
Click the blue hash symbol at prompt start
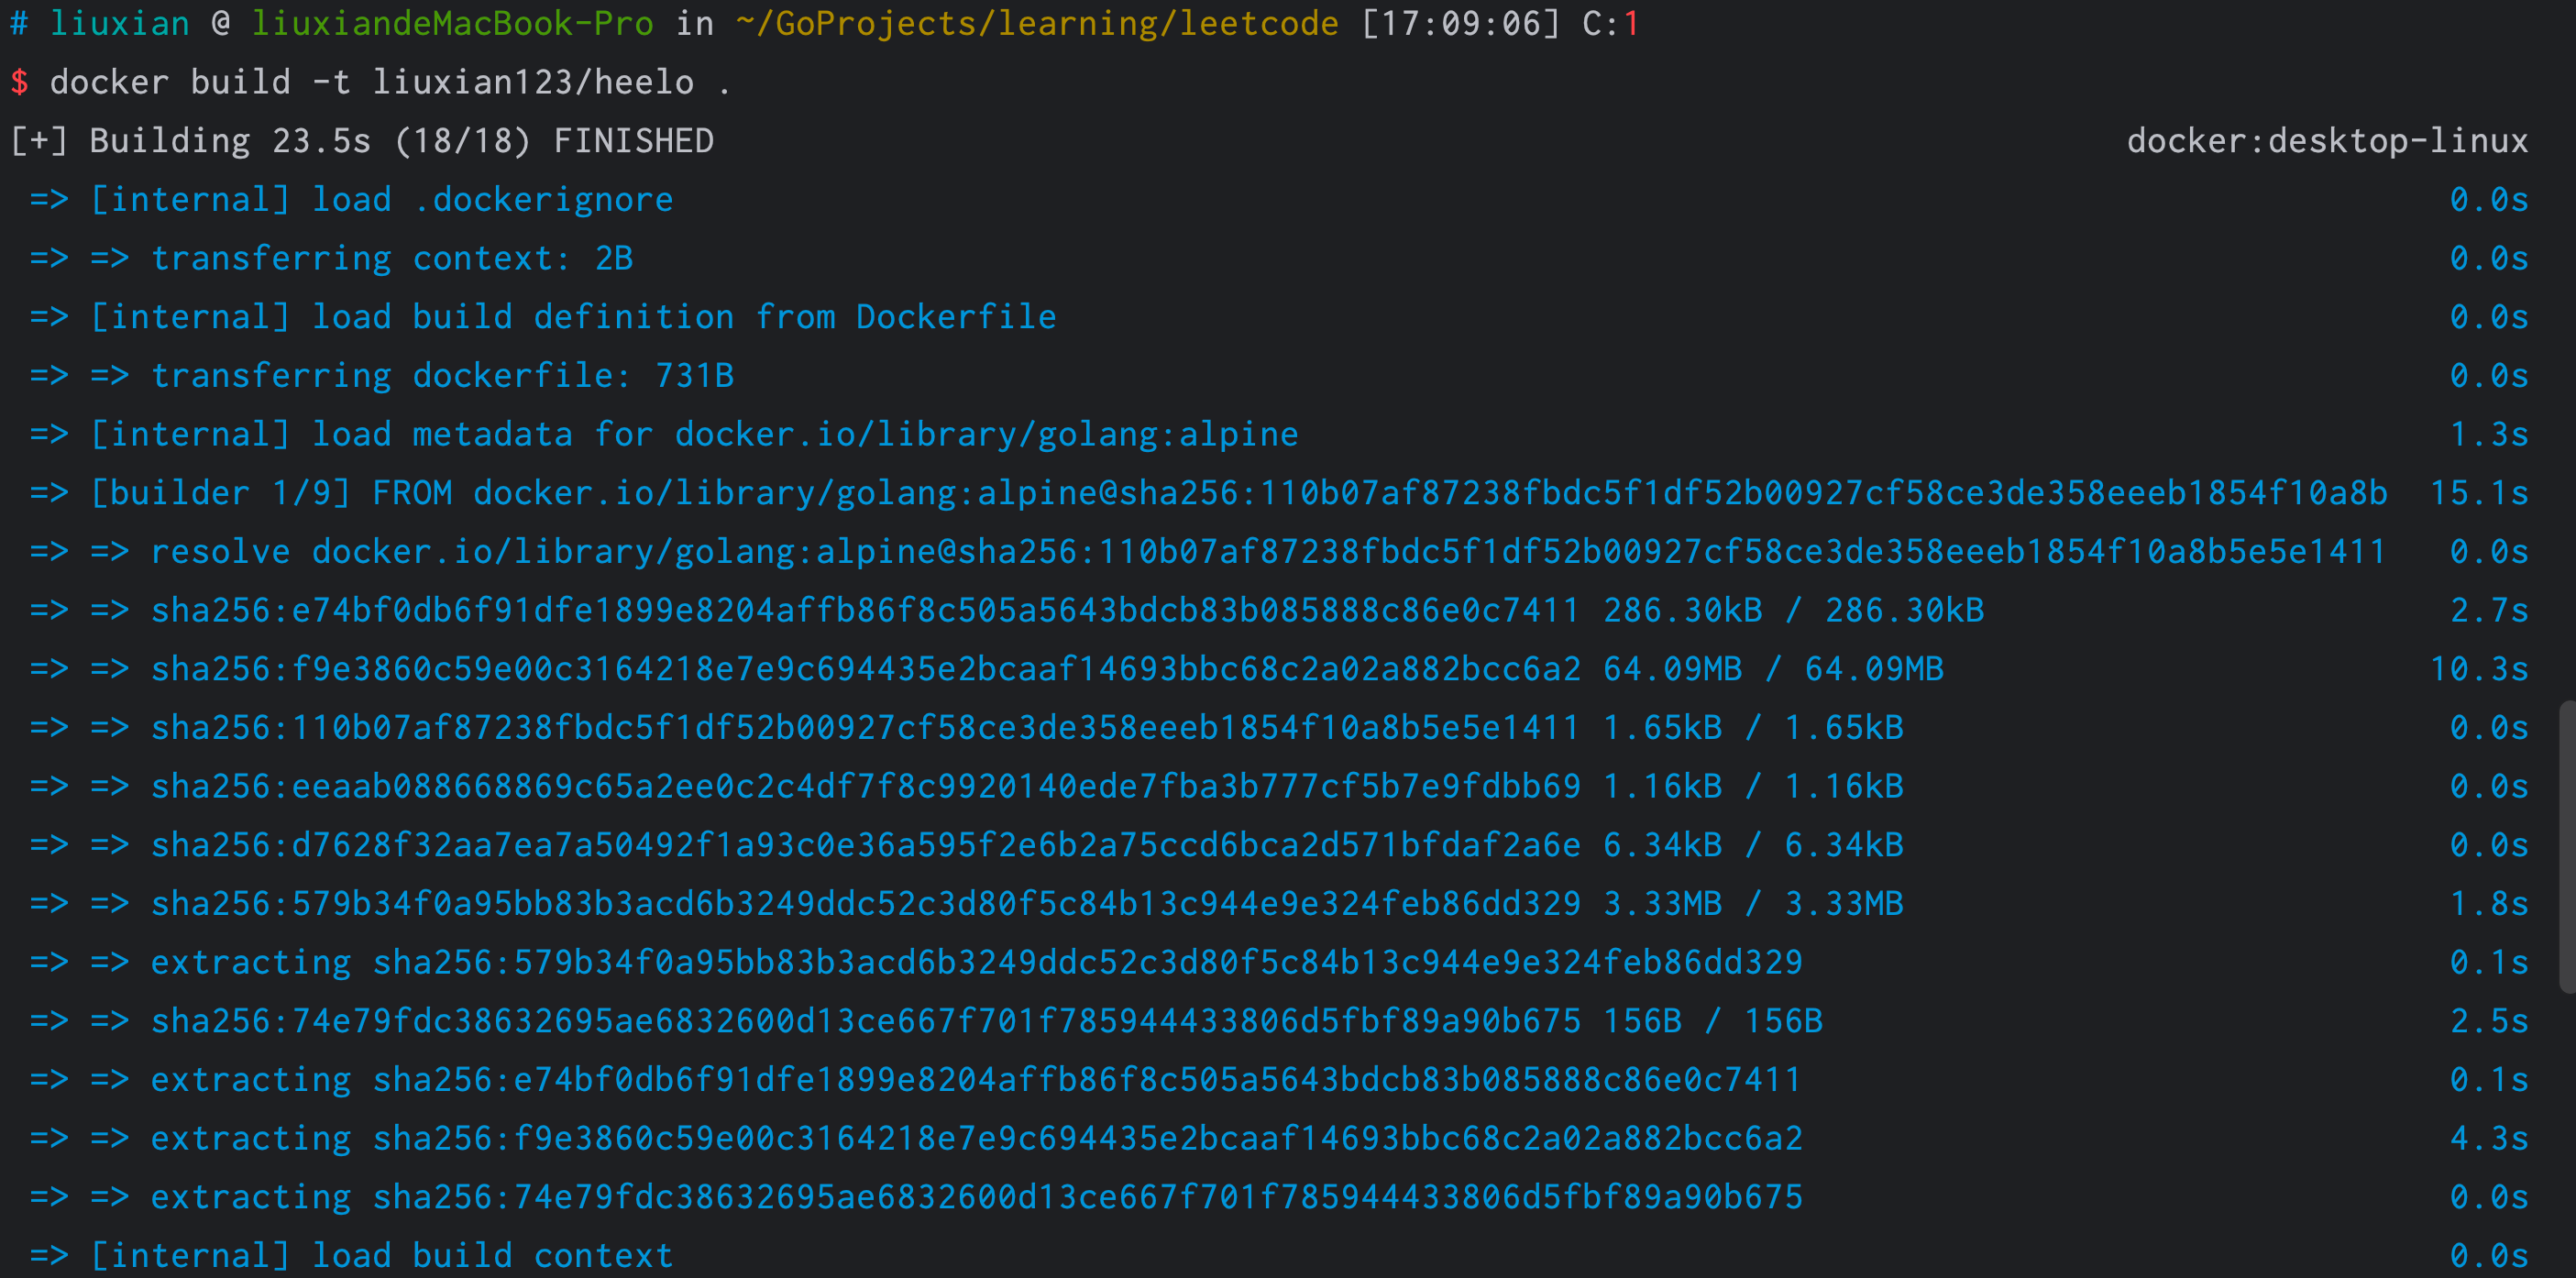[19, 23]
